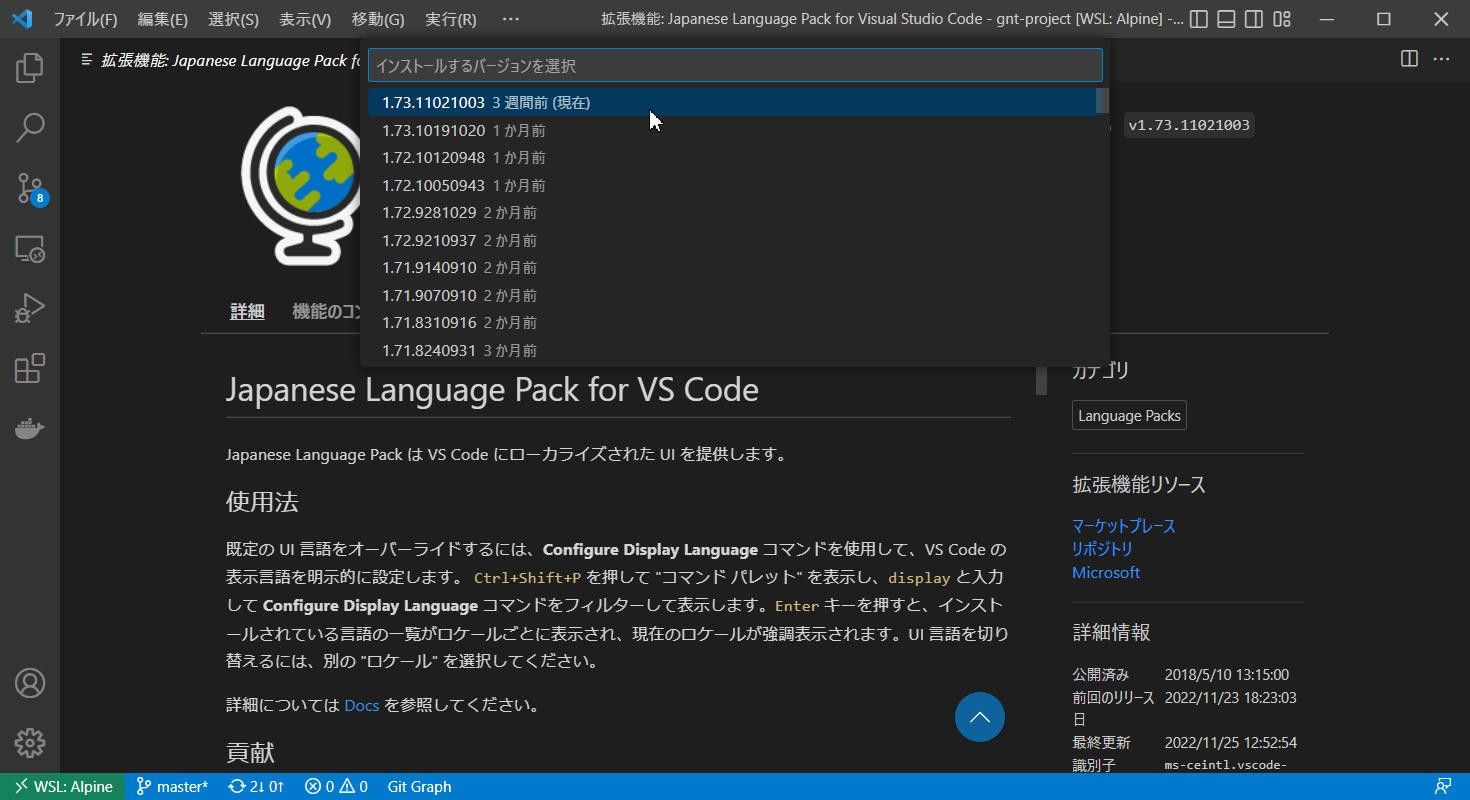Open the Accounts icon in activity bar

pos(30,683)
